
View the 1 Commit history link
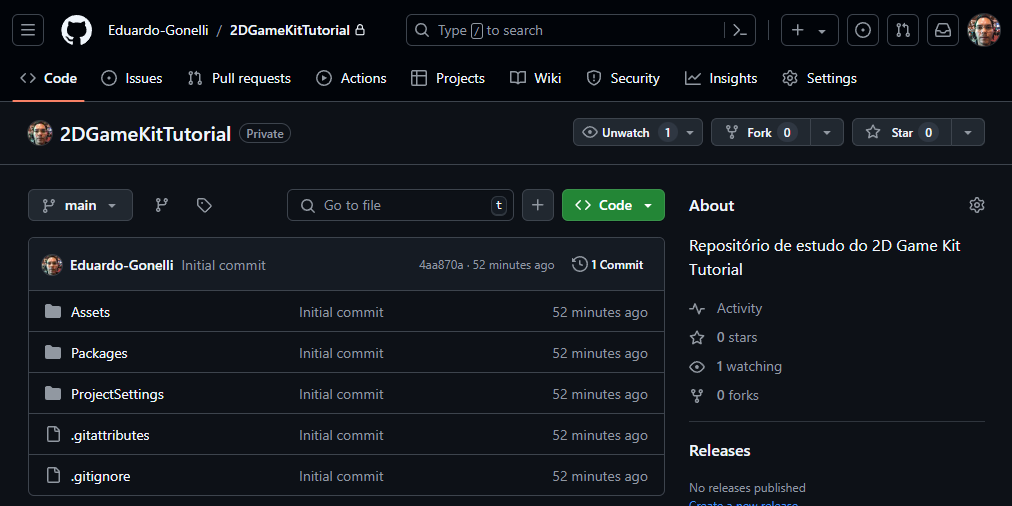point(608,265)
